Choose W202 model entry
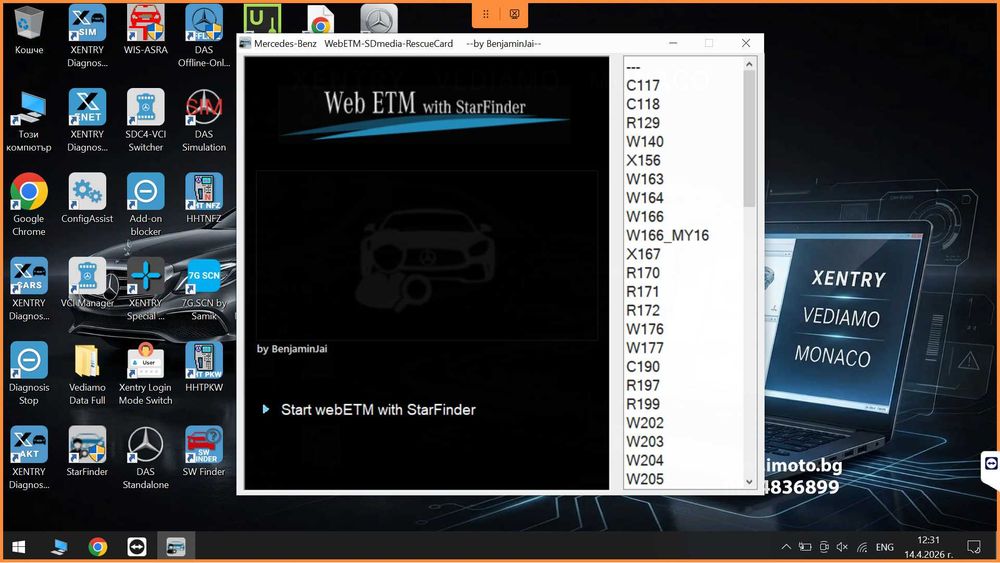The width and height of the screenshot is (1000, 563). [645, 423]
